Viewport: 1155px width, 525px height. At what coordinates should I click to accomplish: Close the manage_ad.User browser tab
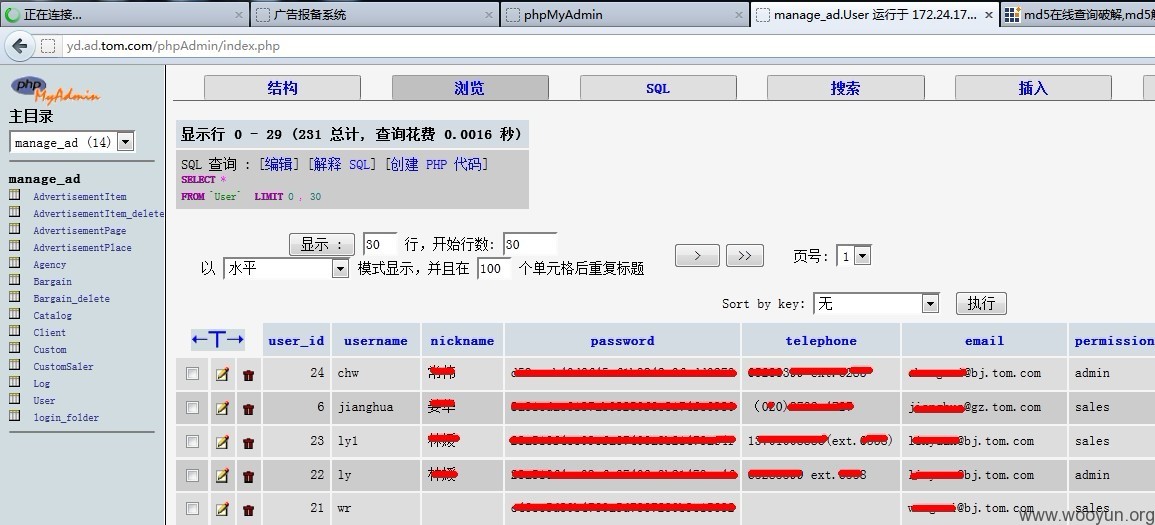[x=989, y=15]
